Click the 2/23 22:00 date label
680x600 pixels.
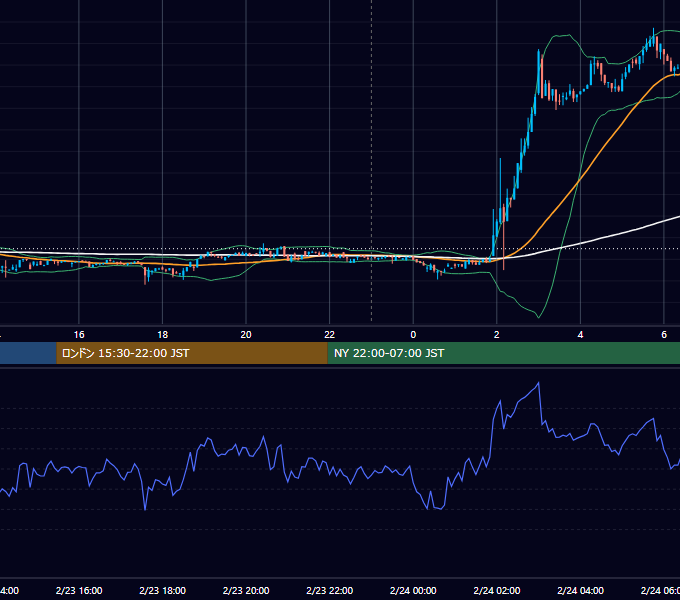pyautogui.click(x=330, y=590)
